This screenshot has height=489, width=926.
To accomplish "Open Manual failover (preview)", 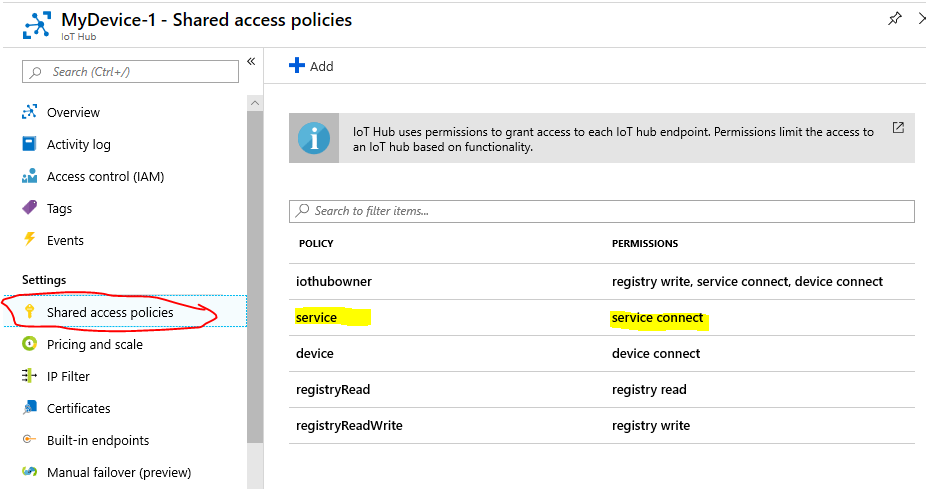I will (x=119, y=472).
